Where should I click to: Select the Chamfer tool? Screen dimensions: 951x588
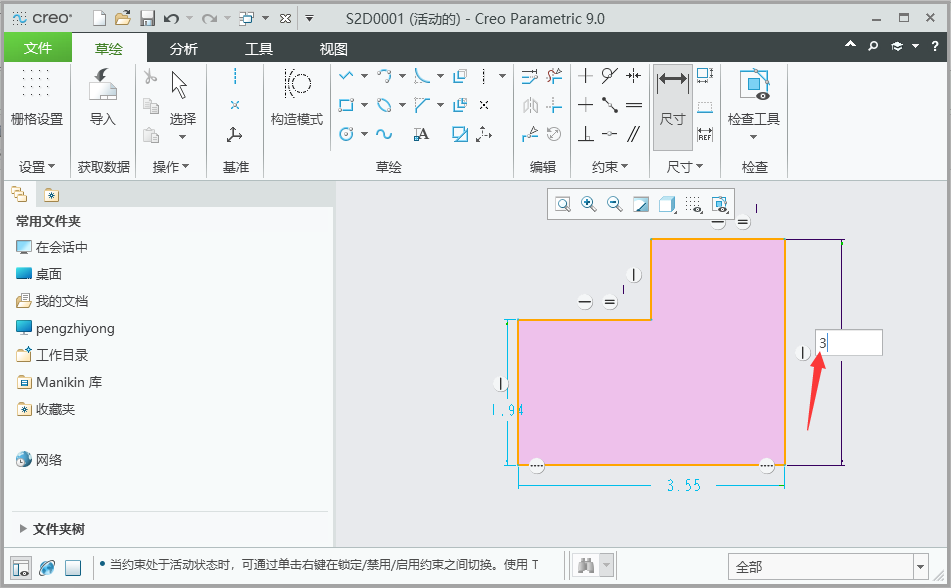coord(422,105)
